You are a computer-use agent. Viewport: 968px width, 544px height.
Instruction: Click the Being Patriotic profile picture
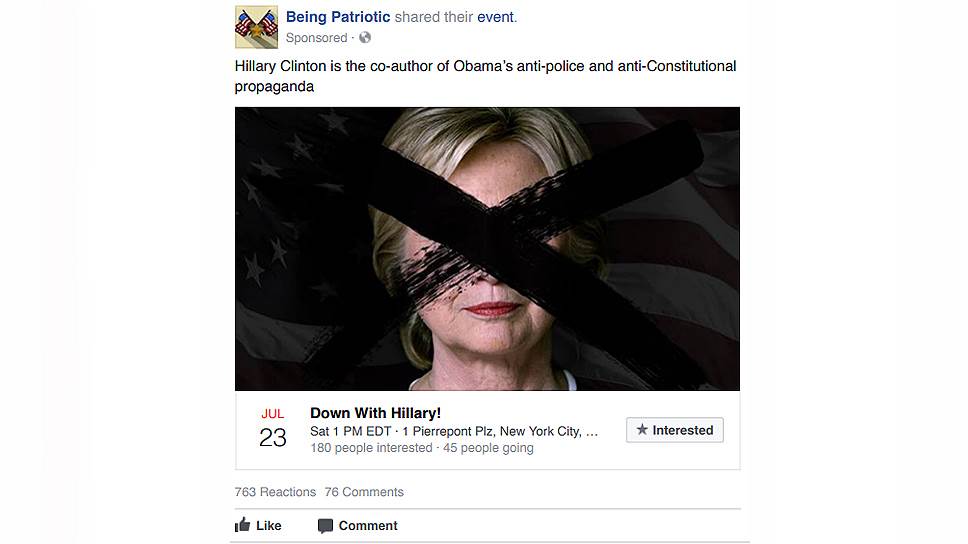(256, 27)
